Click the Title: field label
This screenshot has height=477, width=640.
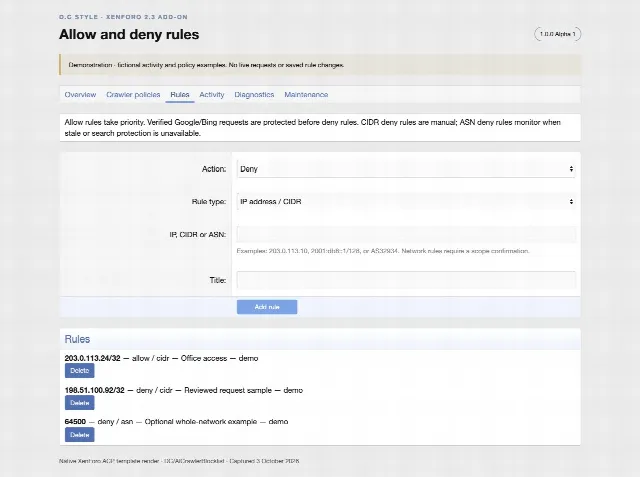click(218, 280)
